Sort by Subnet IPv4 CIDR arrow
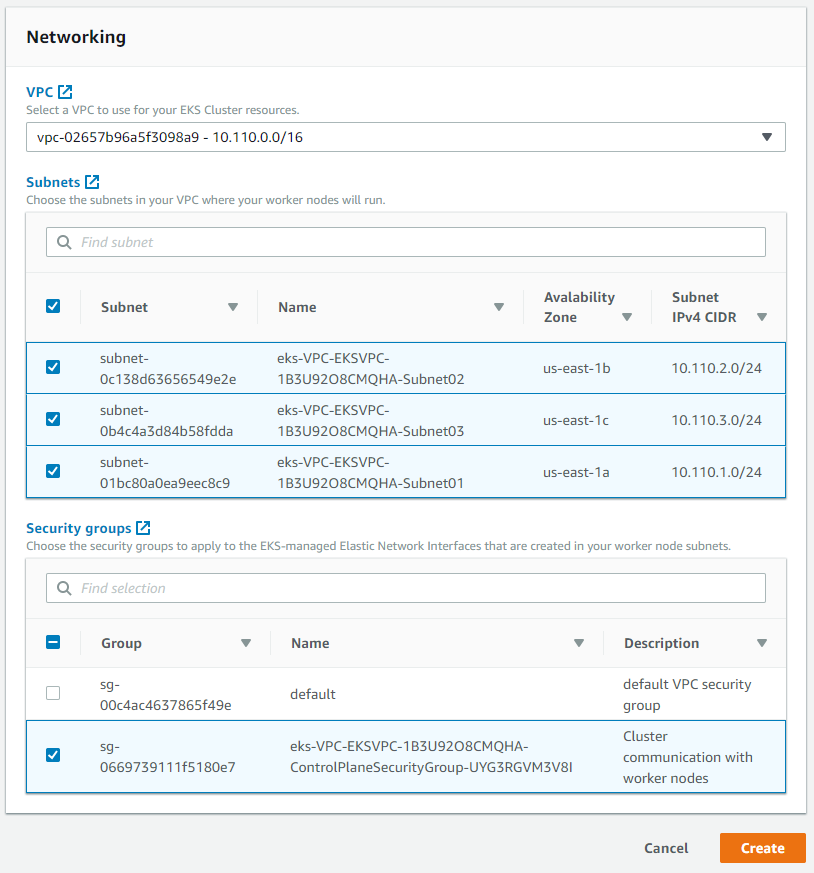 point(762,317)
